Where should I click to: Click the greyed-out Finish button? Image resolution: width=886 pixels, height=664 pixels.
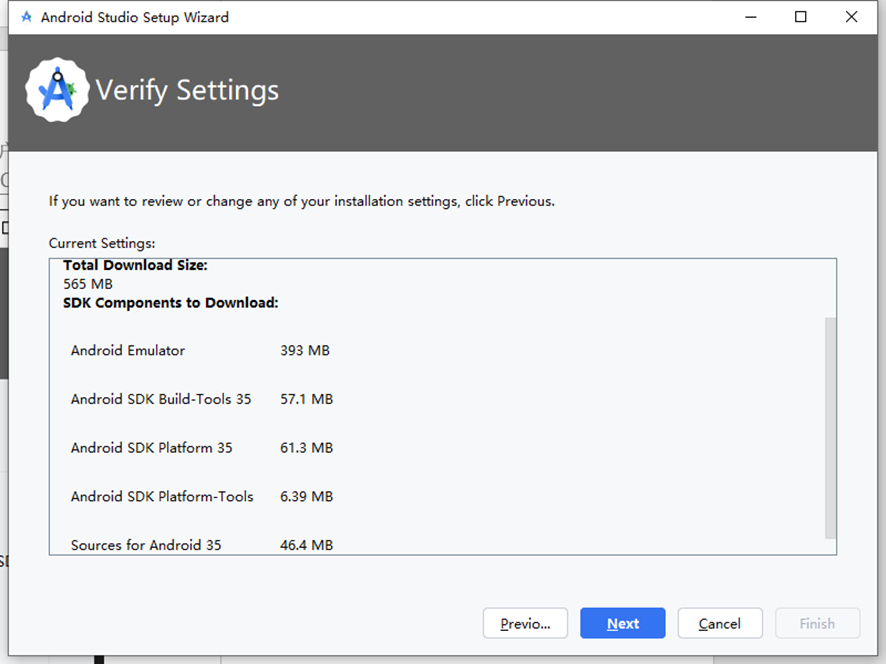tap(817, 623)
